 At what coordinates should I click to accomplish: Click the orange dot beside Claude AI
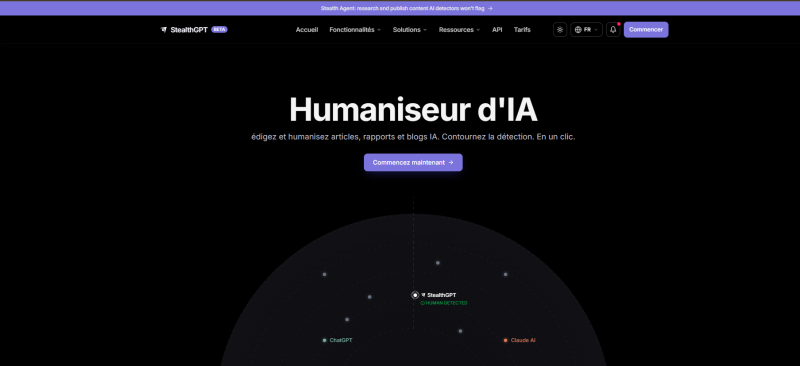pos(506,340)
